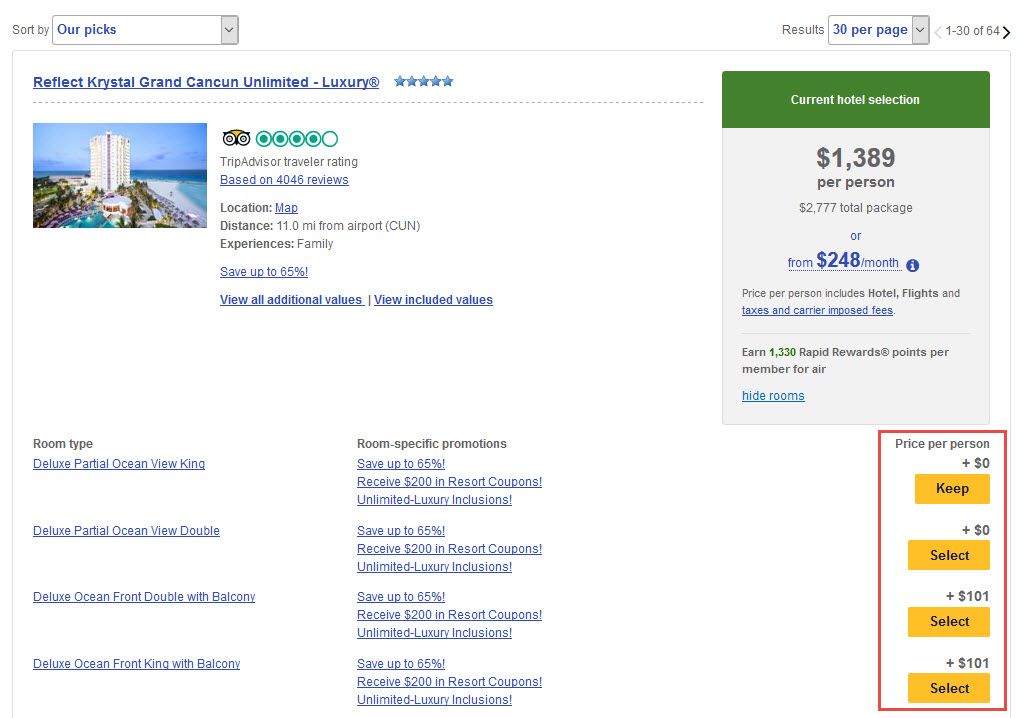1022x718 pixels.
Task: Click the 'Experiences: Family' text
Action: click(276, 244)
